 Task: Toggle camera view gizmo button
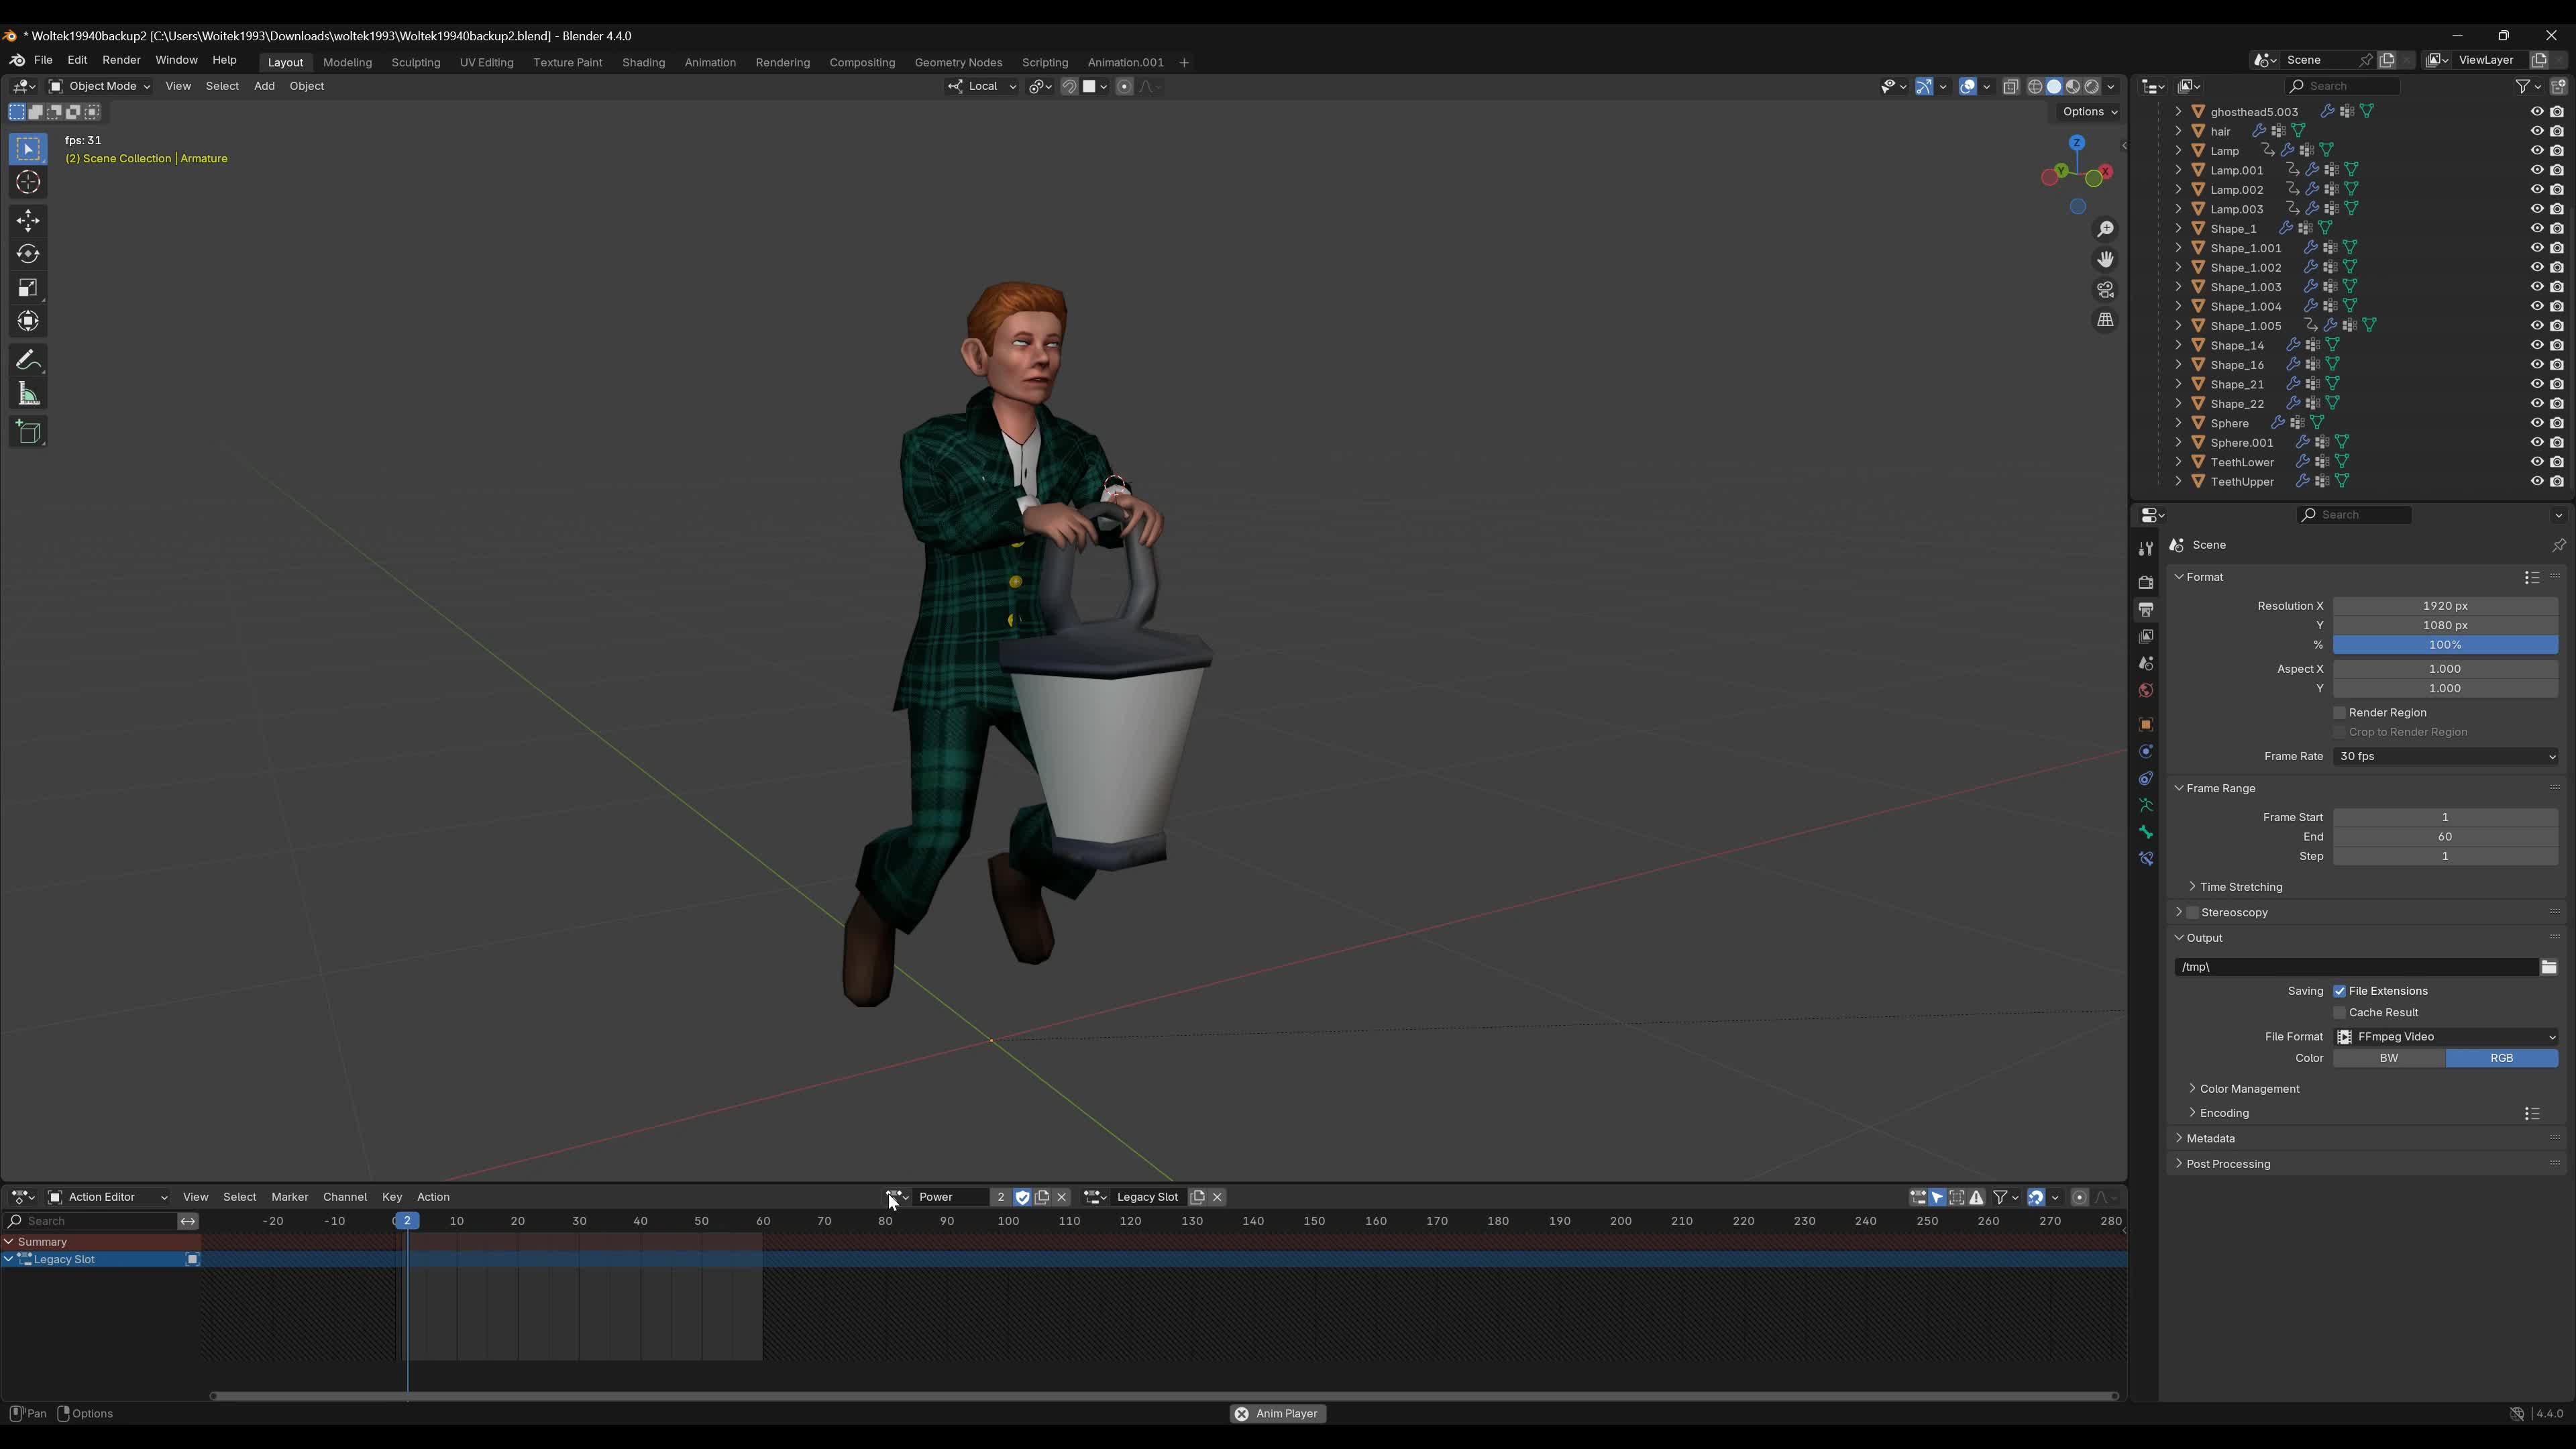click(x=2105, y=290)
